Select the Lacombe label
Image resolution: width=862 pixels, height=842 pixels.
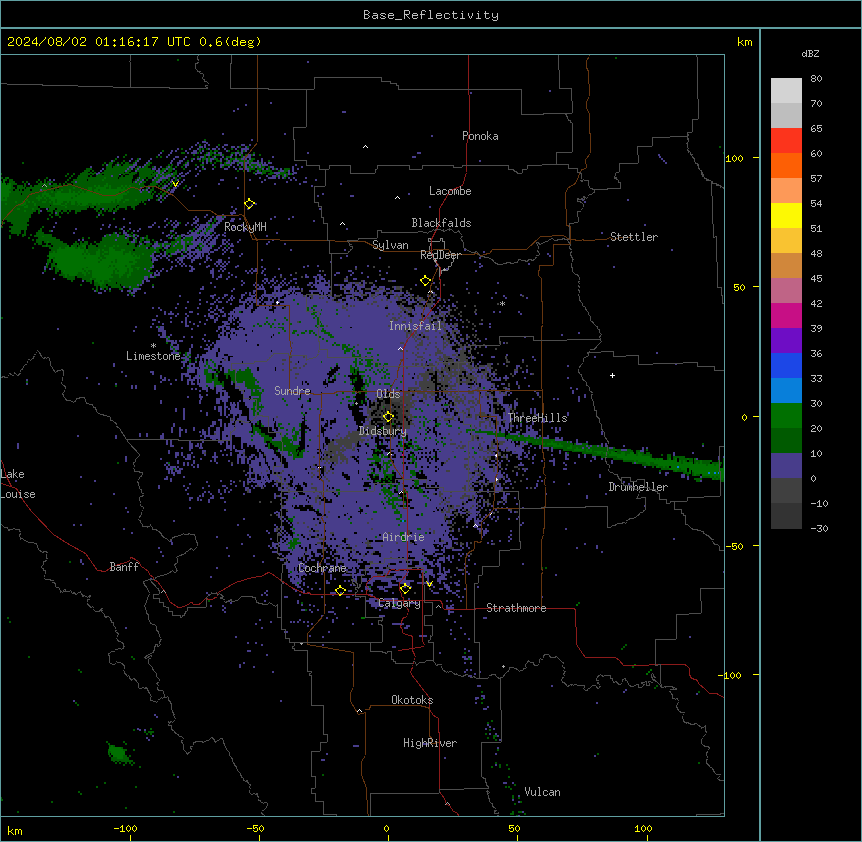point(450,191)
